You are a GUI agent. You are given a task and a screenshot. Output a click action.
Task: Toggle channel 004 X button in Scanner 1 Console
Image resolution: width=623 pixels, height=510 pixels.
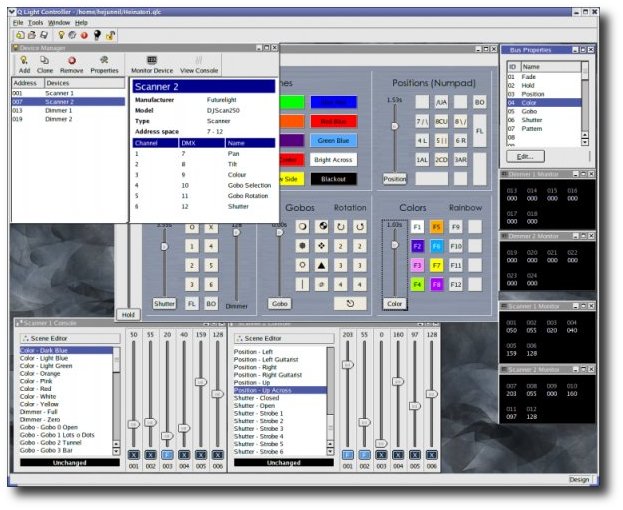click(184, 455)
